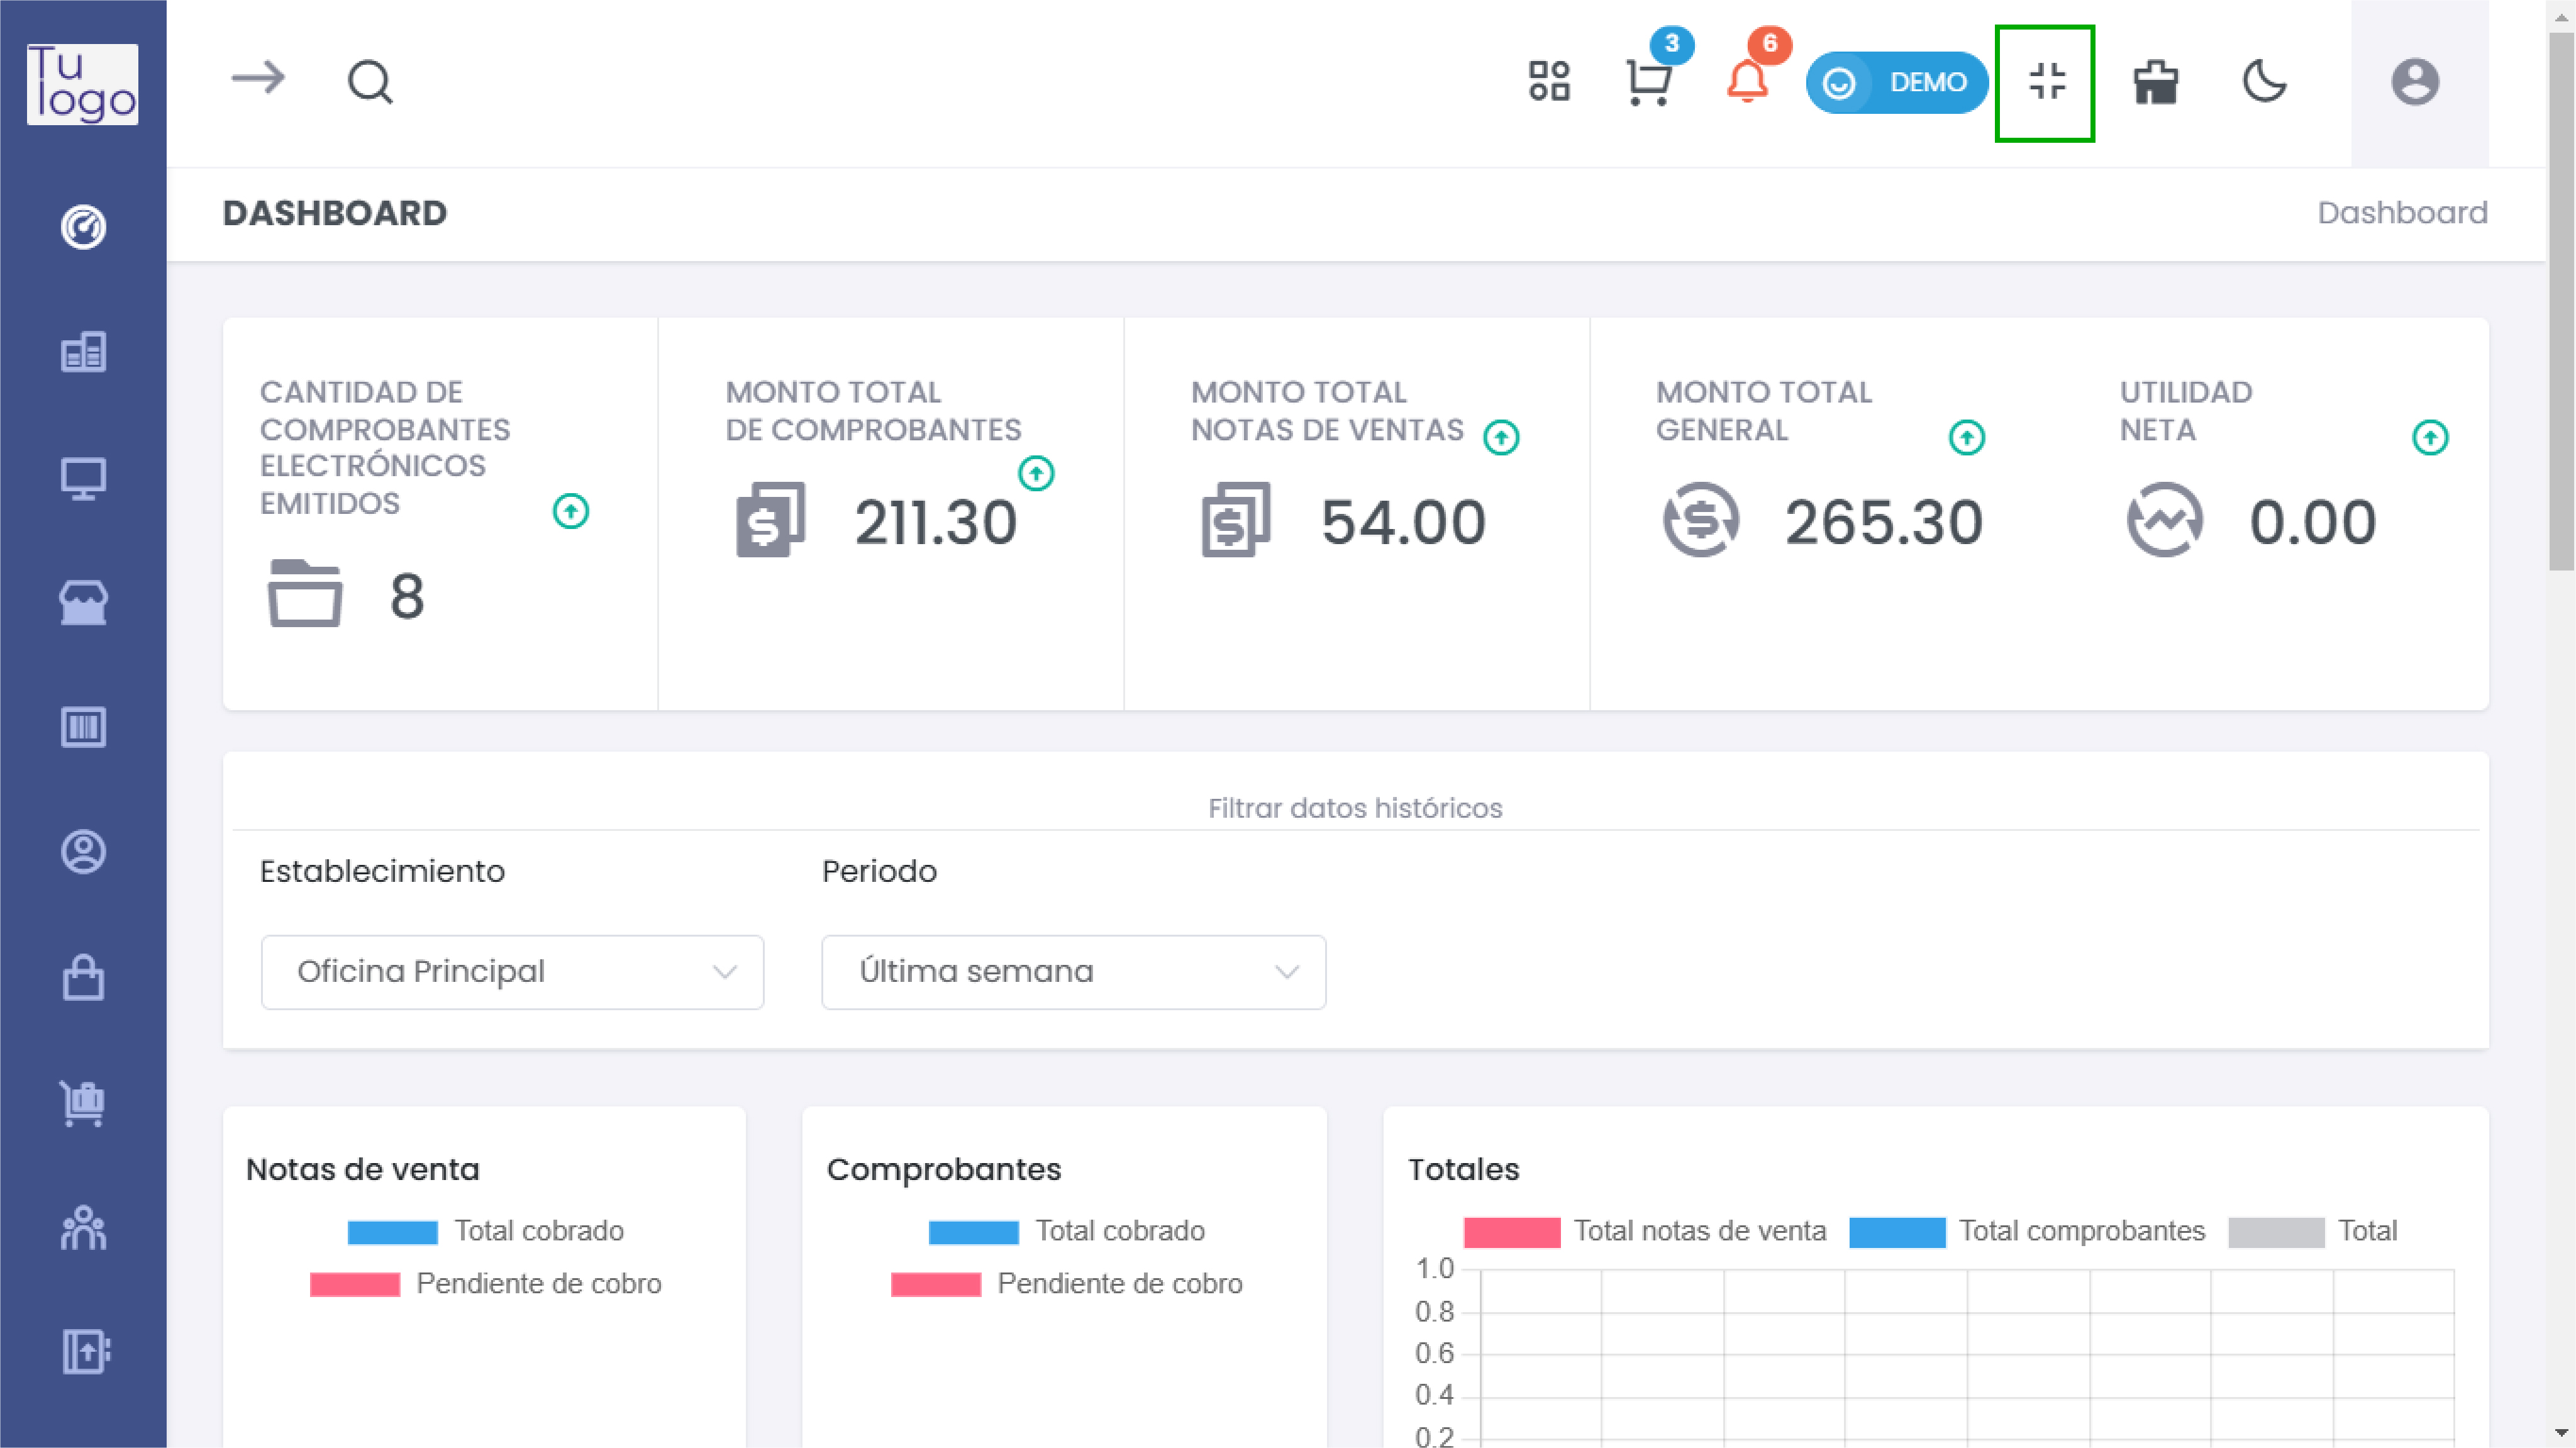Click the Tu logo link
Screen dimensions: 2576x1448
coord(83,84)
